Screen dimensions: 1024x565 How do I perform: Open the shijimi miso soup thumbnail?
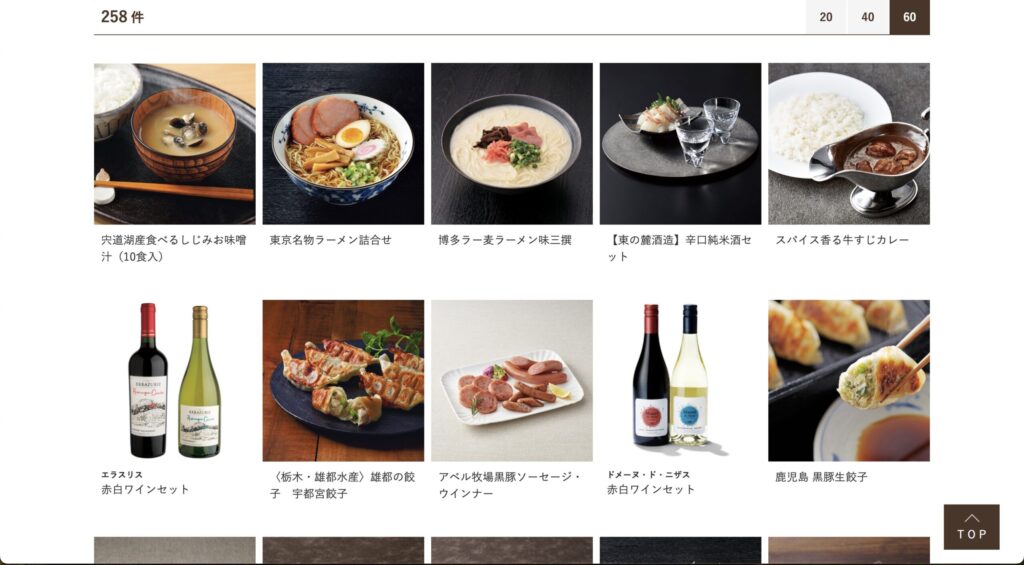tap(174, 144)
